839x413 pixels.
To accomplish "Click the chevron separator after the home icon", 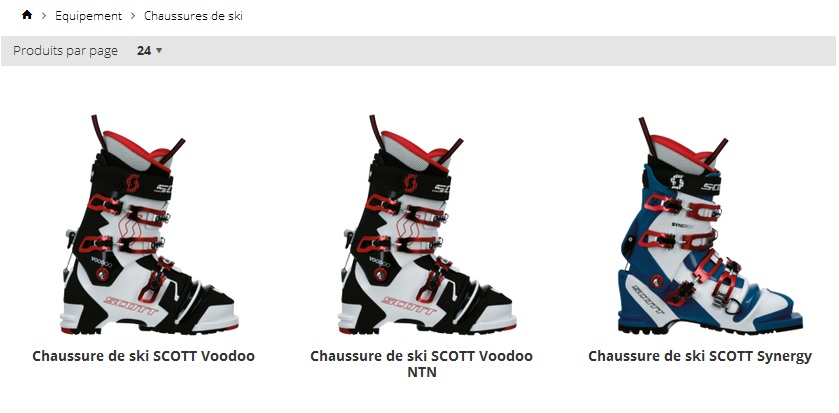I will pyautogui.click(x=44, y=16).
